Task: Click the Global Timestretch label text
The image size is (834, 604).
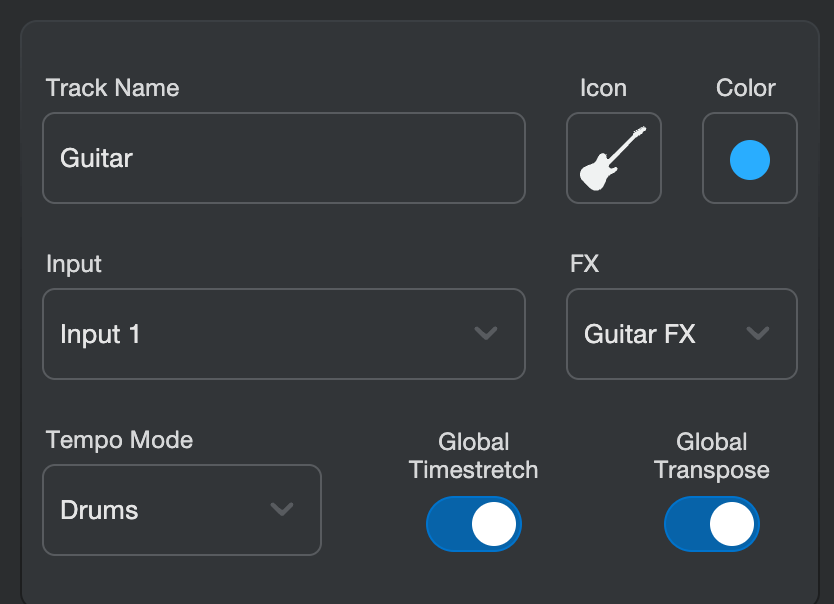Action: point(474,456)
